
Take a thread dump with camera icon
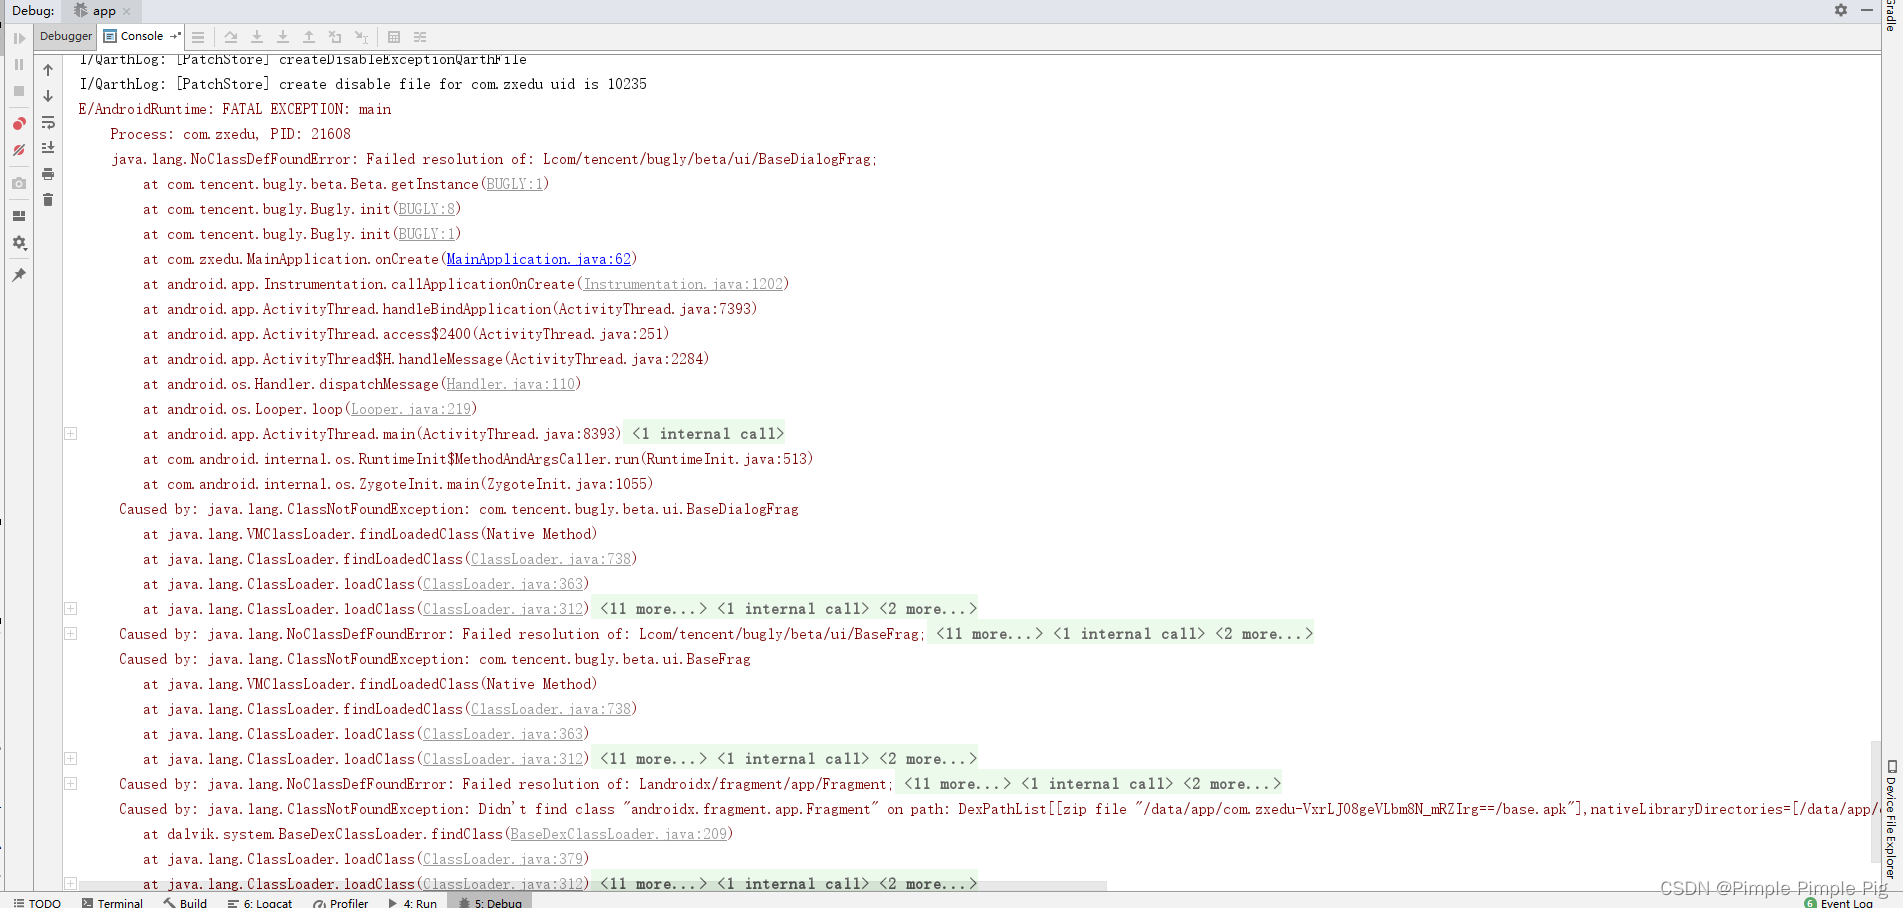(19, 184)
